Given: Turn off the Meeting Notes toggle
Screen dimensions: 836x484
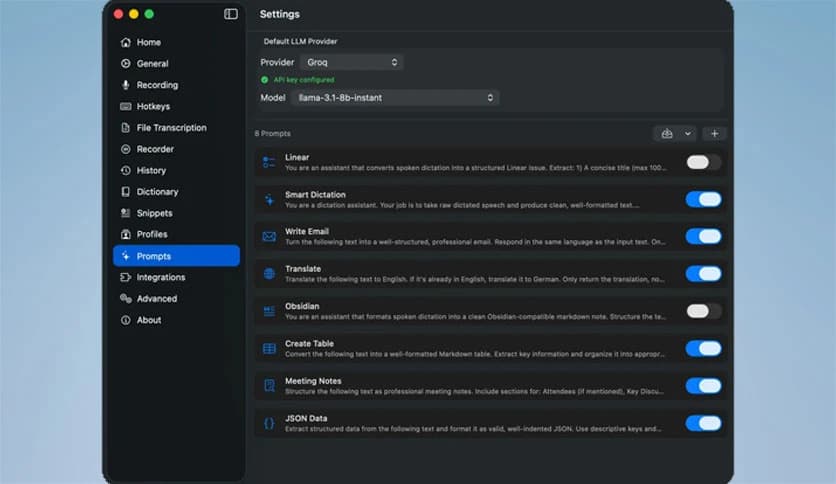Looking at the screenshot, I should tap(703, 386).
